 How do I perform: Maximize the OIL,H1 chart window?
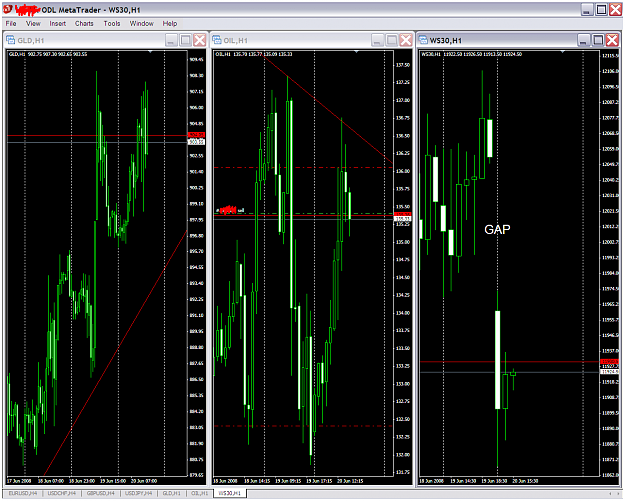[392, 40]
